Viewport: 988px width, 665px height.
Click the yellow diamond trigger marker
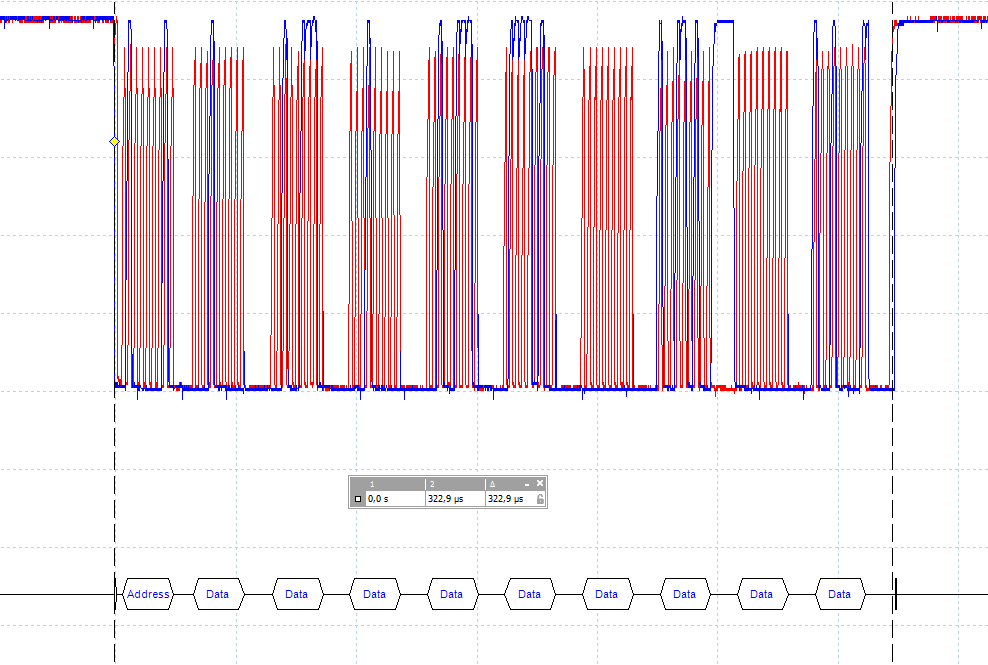114,142
